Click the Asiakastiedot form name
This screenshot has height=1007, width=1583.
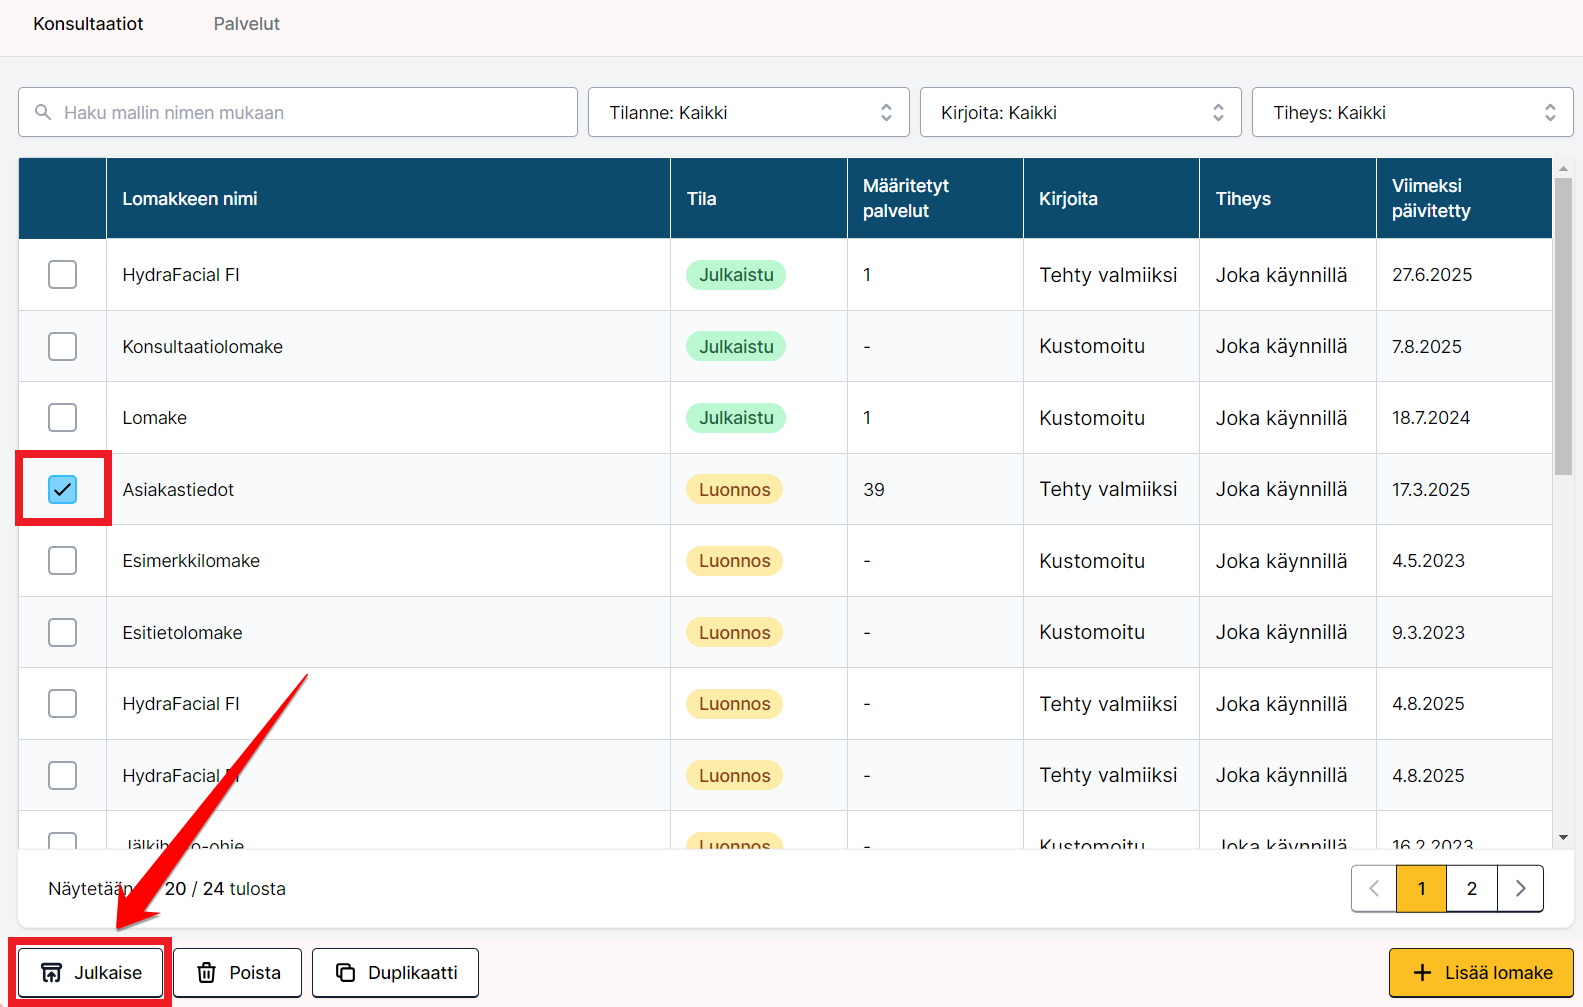pyautogui.click(x=178, y=489)
